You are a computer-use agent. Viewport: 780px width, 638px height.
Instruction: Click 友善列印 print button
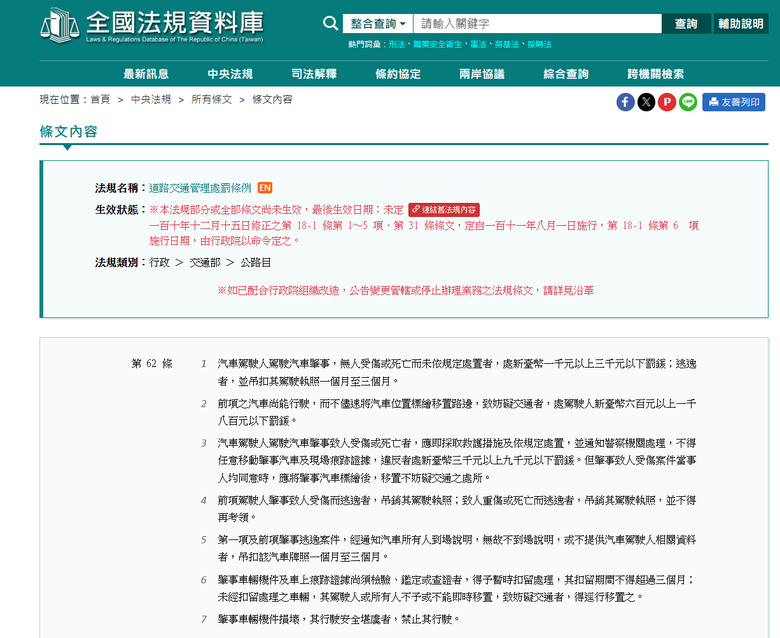coord(734,102)
